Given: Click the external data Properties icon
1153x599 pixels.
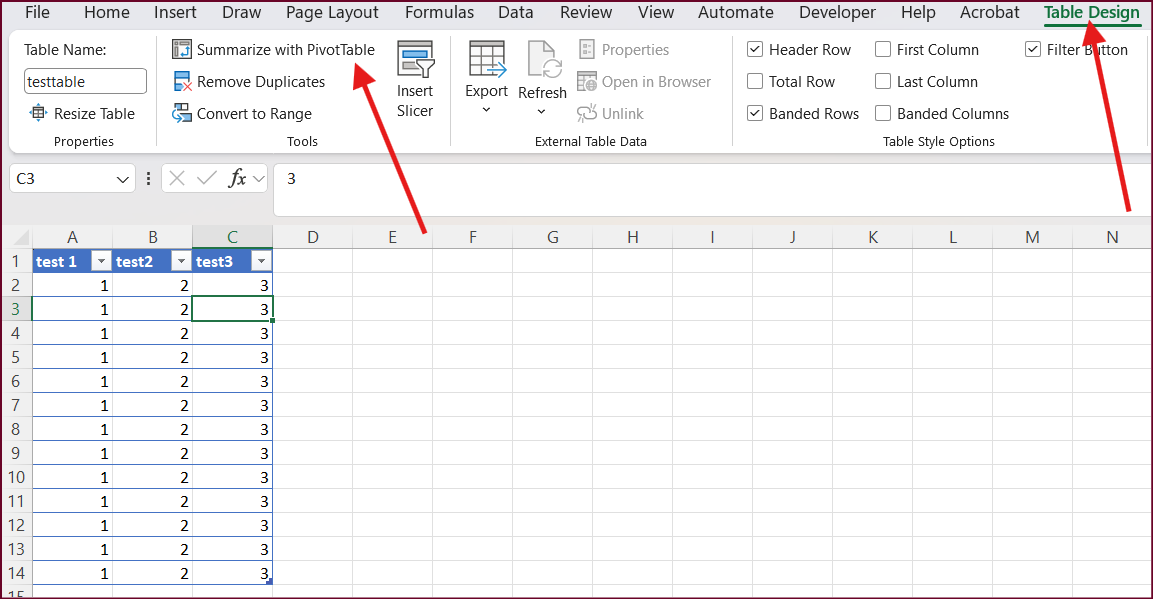Looking at the screenshot, I should [x=587, y=49].
